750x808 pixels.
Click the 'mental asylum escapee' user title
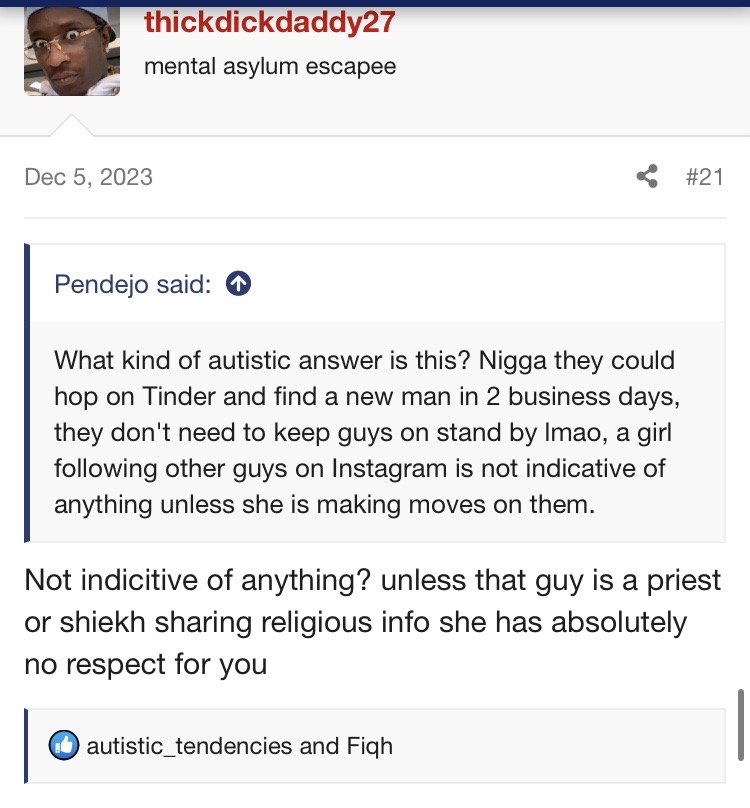pos(270,67)
